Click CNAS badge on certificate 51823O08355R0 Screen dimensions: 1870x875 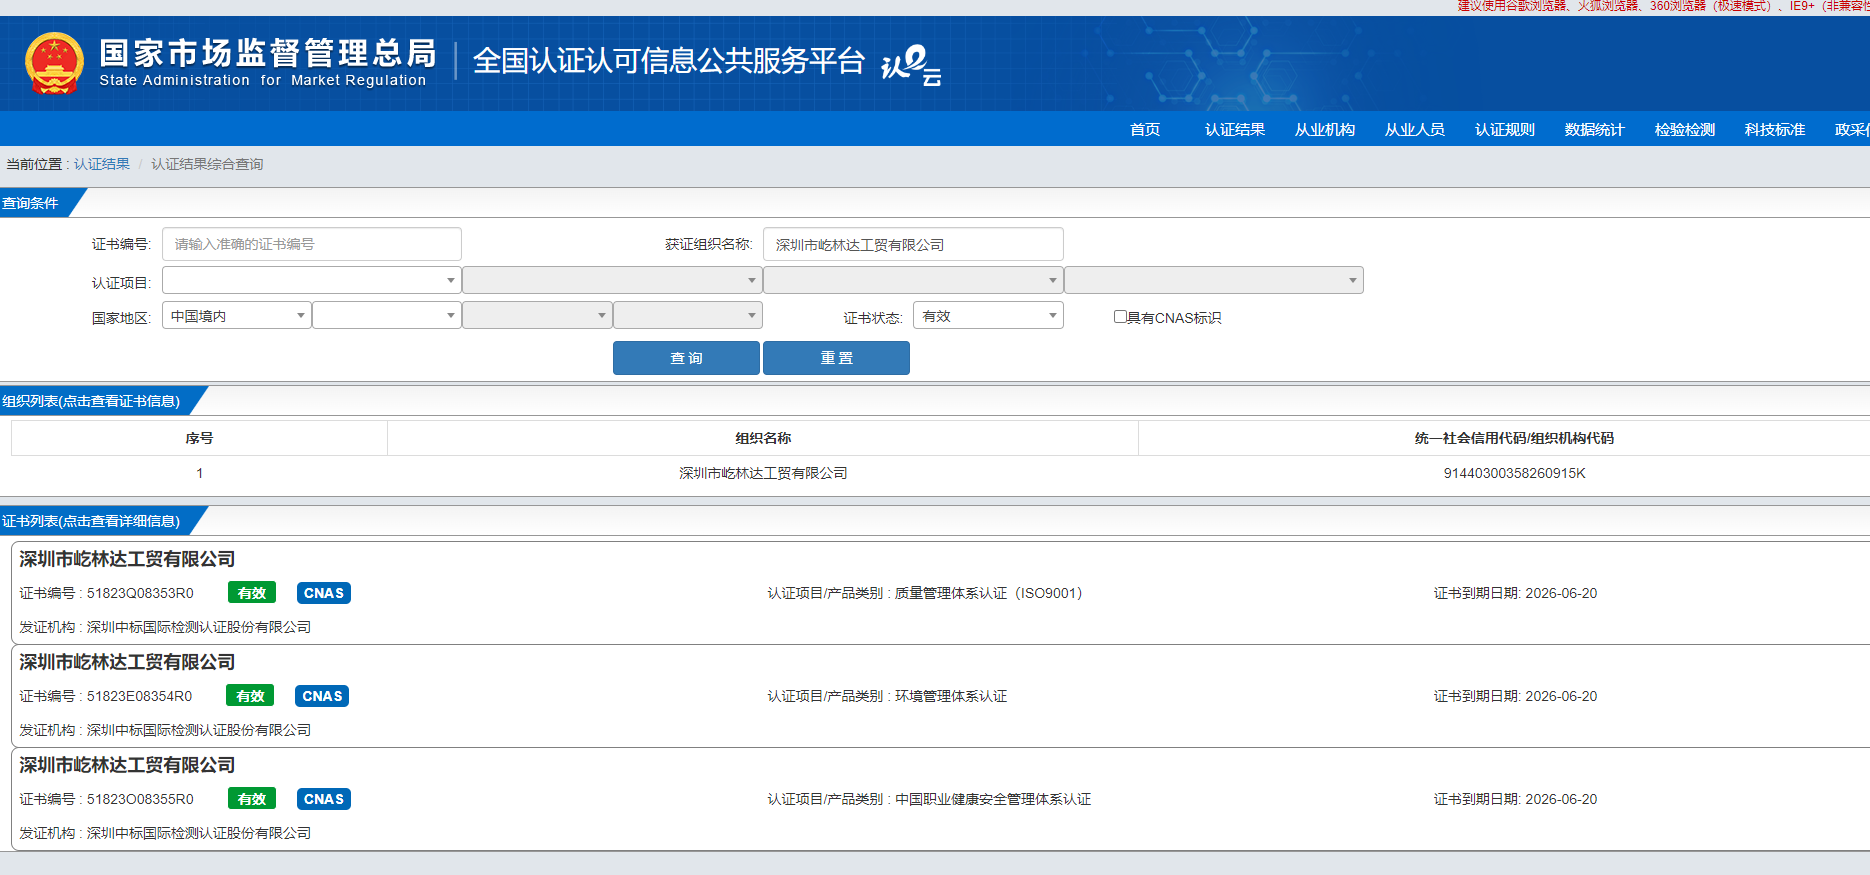[323, 799]
